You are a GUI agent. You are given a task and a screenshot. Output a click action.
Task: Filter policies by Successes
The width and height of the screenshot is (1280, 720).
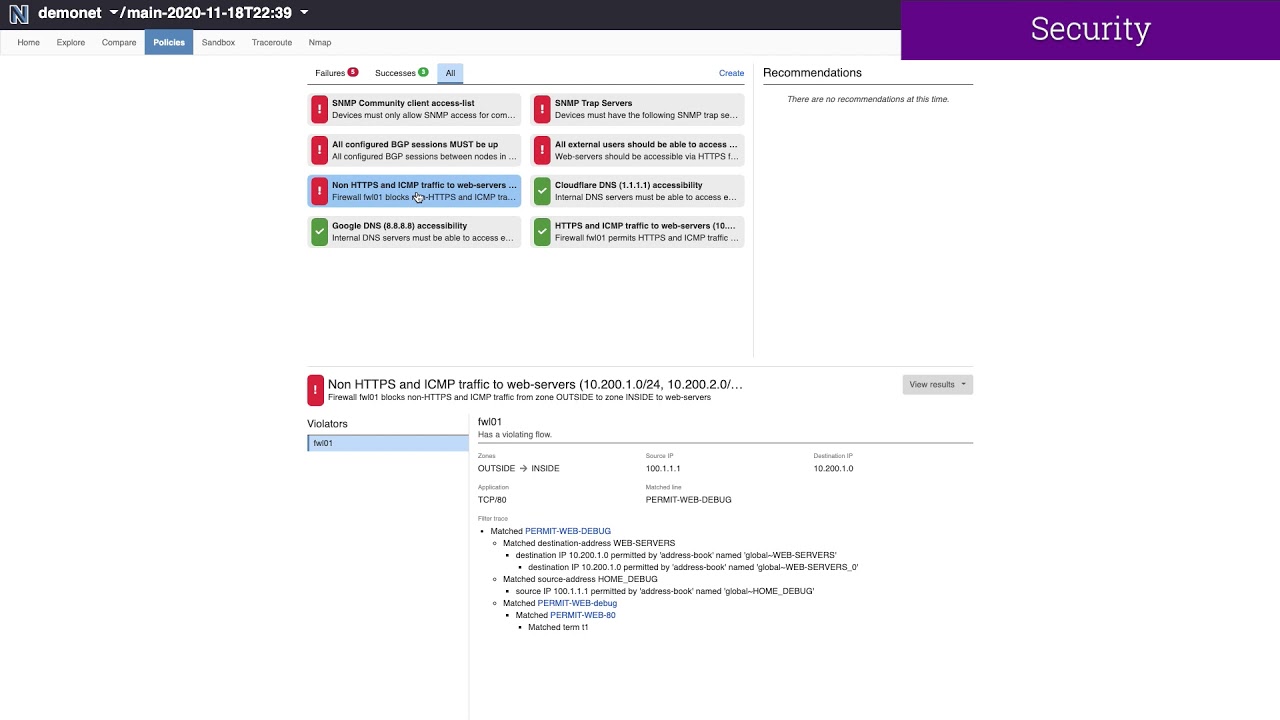tap(401, 73)
